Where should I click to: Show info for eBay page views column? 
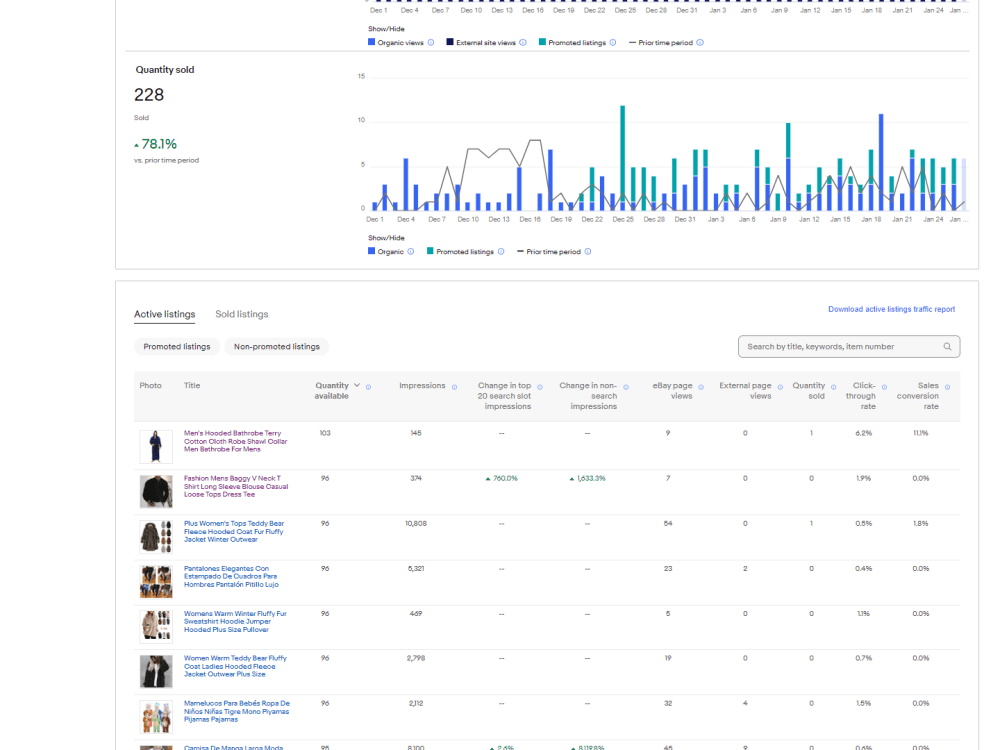(701, 387)
